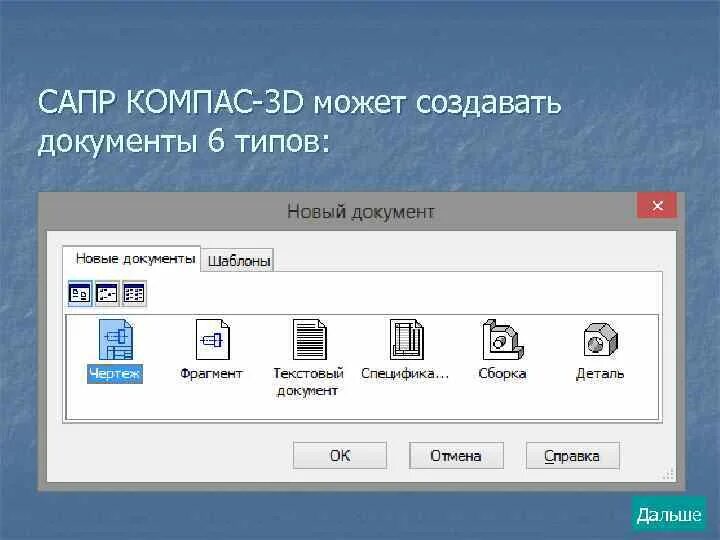Click the Текстовый документ label text
Screen dimensions: 720x540
(x=308, y=382)
